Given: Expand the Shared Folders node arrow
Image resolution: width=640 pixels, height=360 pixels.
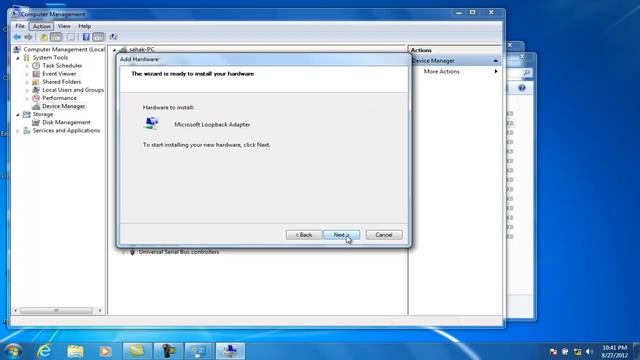Looking at the screenshot, I should 27,82.
